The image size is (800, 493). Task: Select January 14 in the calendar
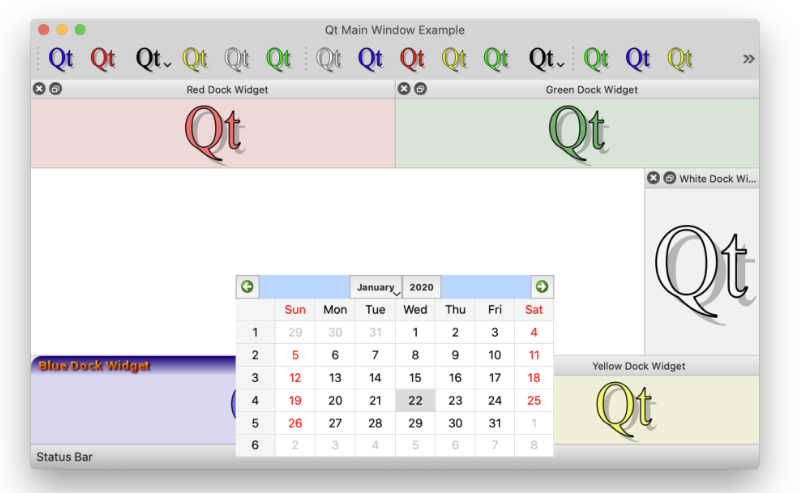(375, 378)
